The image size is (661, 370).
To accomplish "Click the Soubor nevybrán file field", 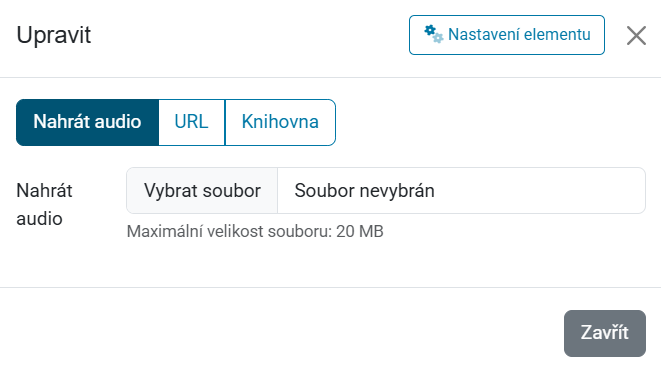I will [x=461, y=190].
